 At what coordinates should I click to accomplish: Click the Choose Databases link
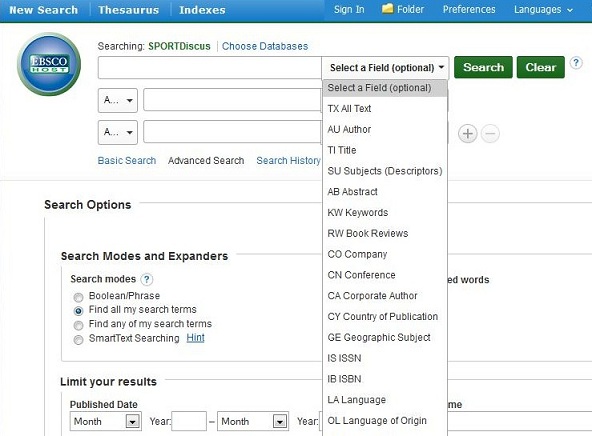click(265, 46)
